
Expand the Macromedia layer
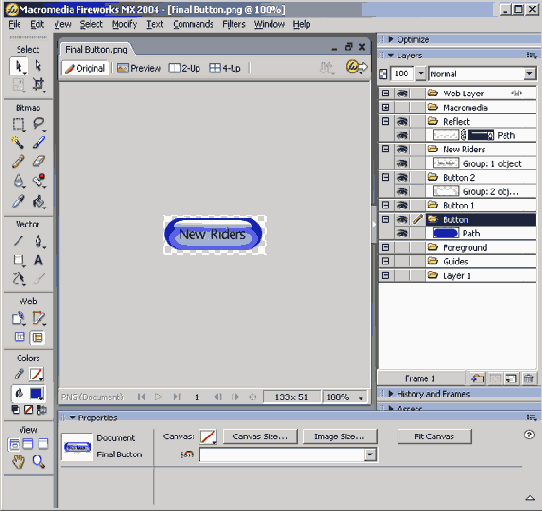coord(385,107)
